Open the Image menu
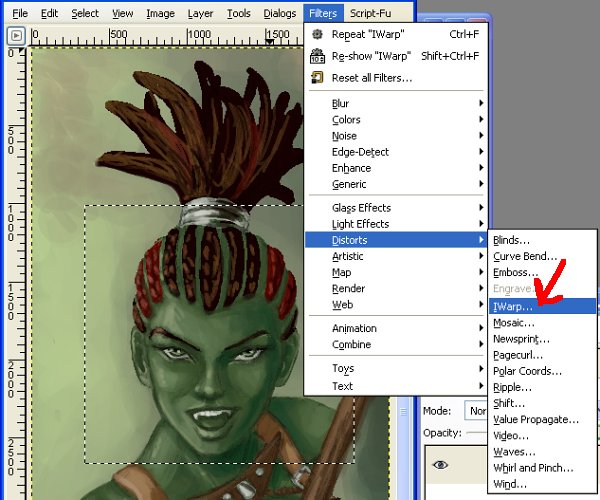The width and height of the screenshot is (600, 500). pos(160,13)
